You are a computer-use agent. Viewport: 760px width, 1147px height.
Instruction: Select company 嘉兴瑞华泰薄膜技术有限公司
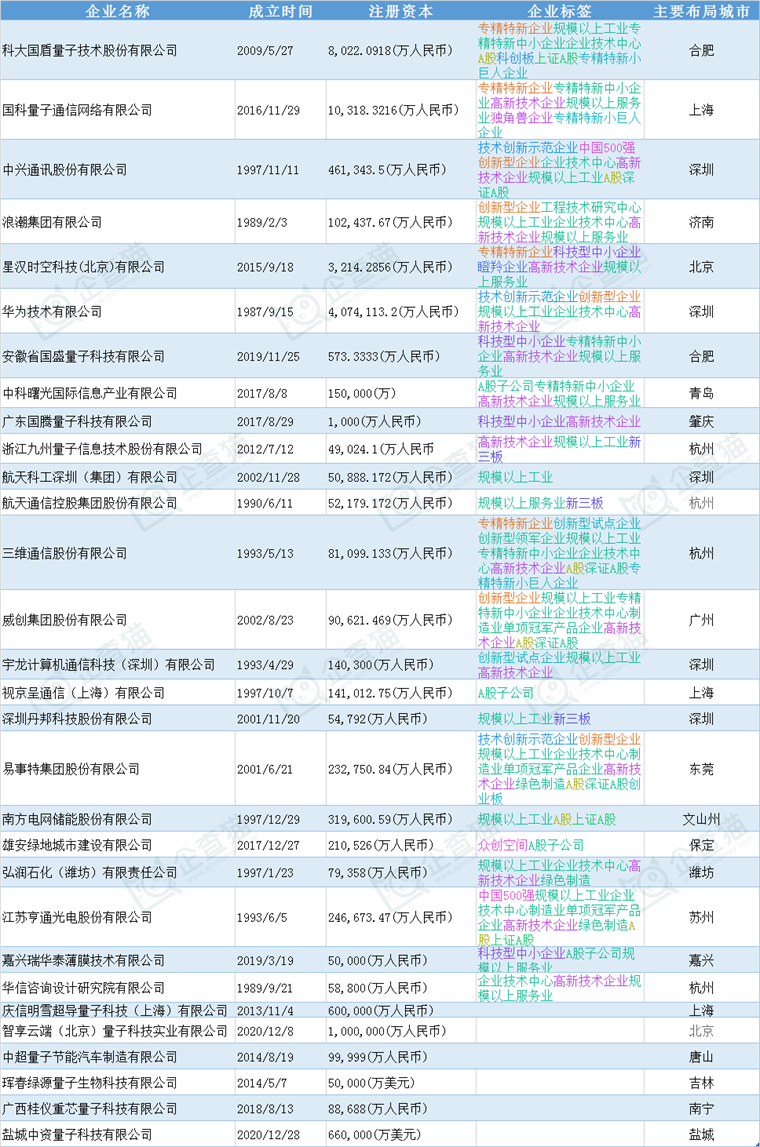(83, 960)
